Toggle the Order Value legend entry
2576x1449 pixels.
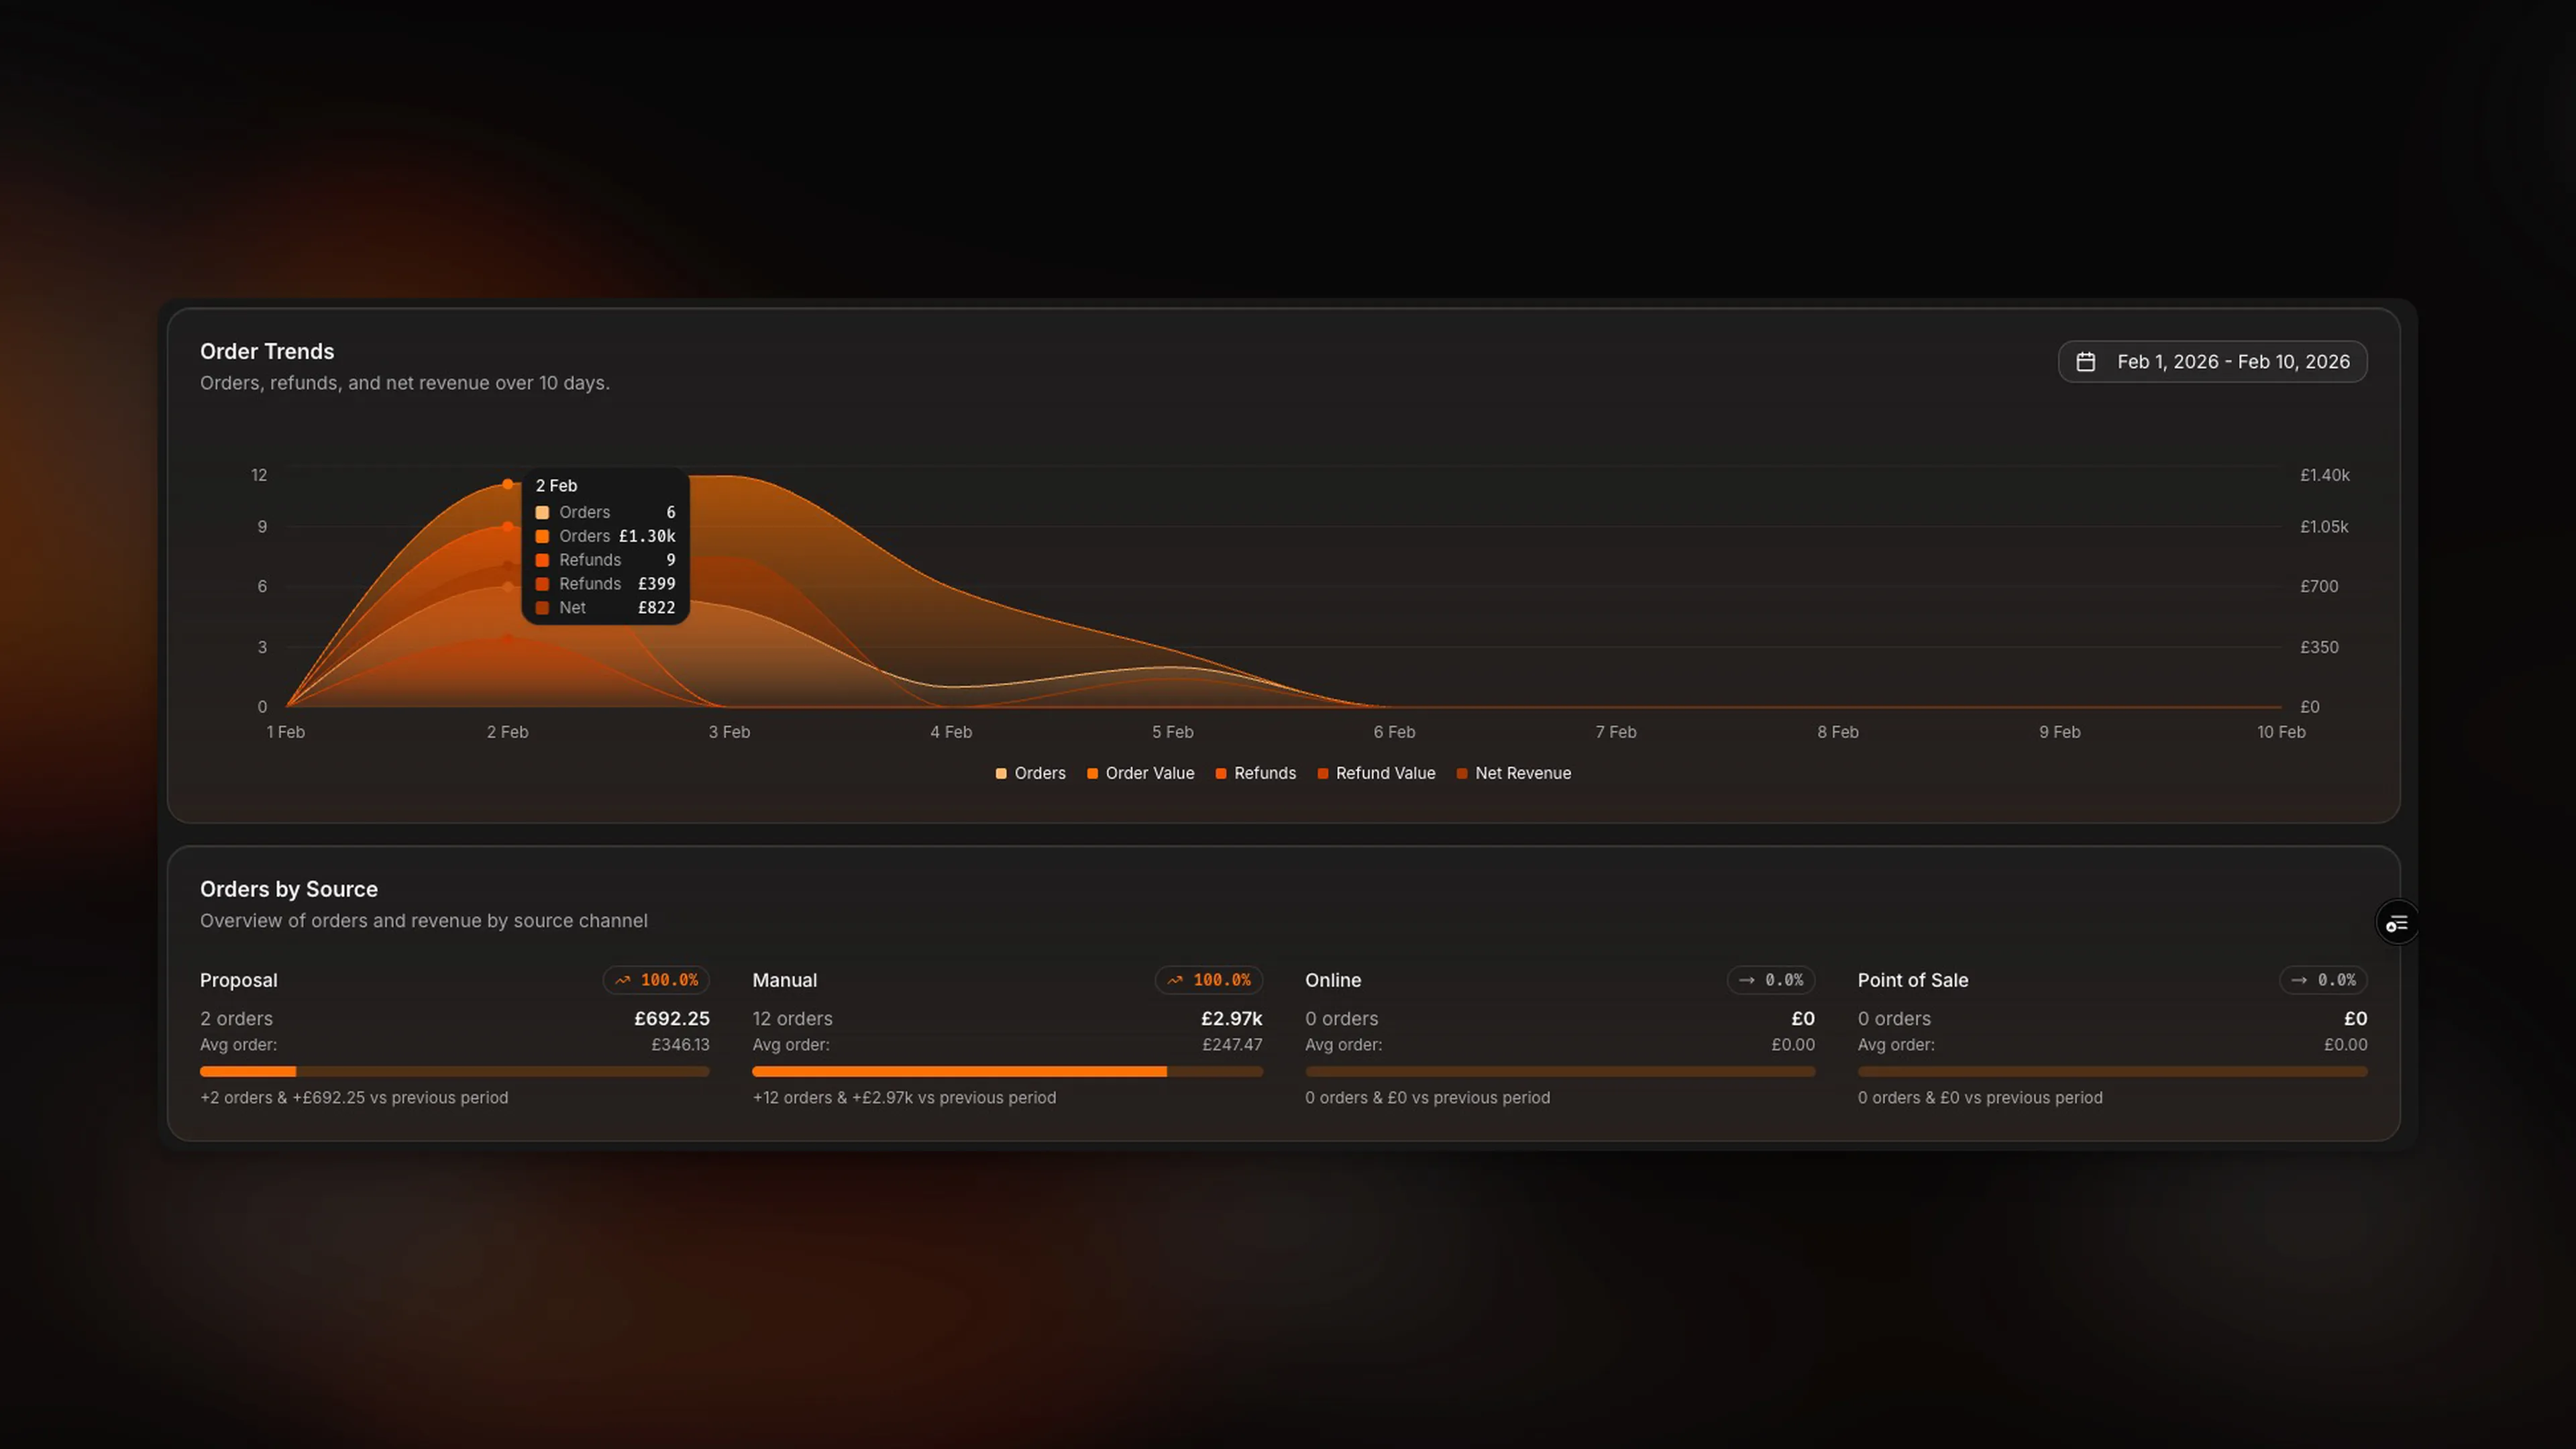click(x=1140, y=773)
